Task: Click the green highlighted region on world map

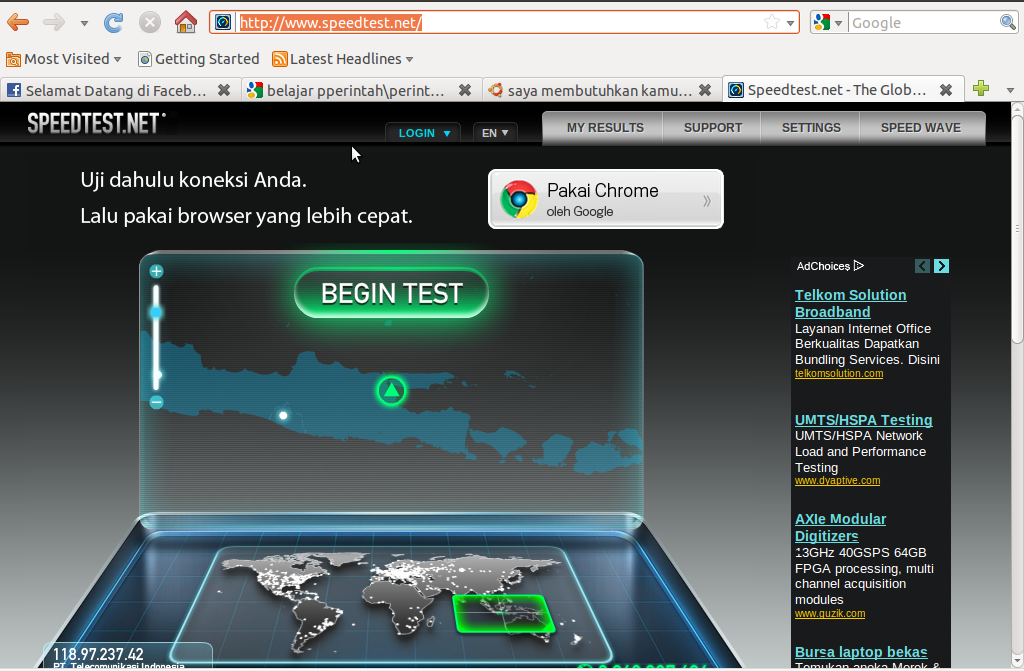Action: (x=504, y=614)
